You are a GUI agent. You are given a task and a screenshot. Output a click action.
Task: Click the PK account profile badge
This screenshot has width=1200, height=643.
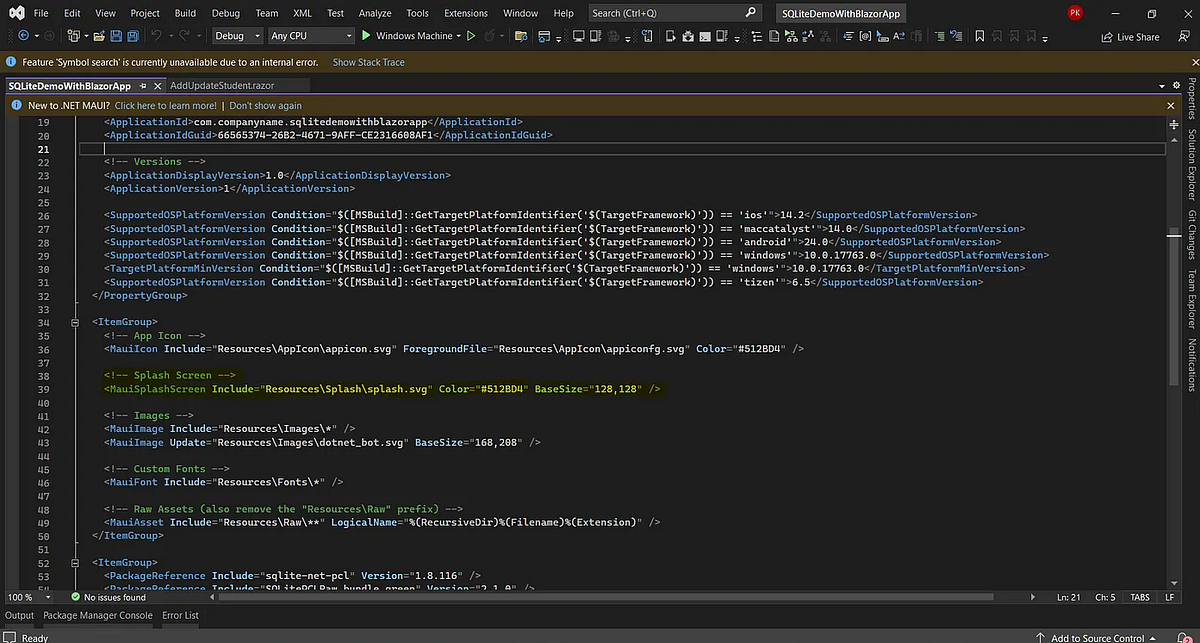tap(1075, 13)
